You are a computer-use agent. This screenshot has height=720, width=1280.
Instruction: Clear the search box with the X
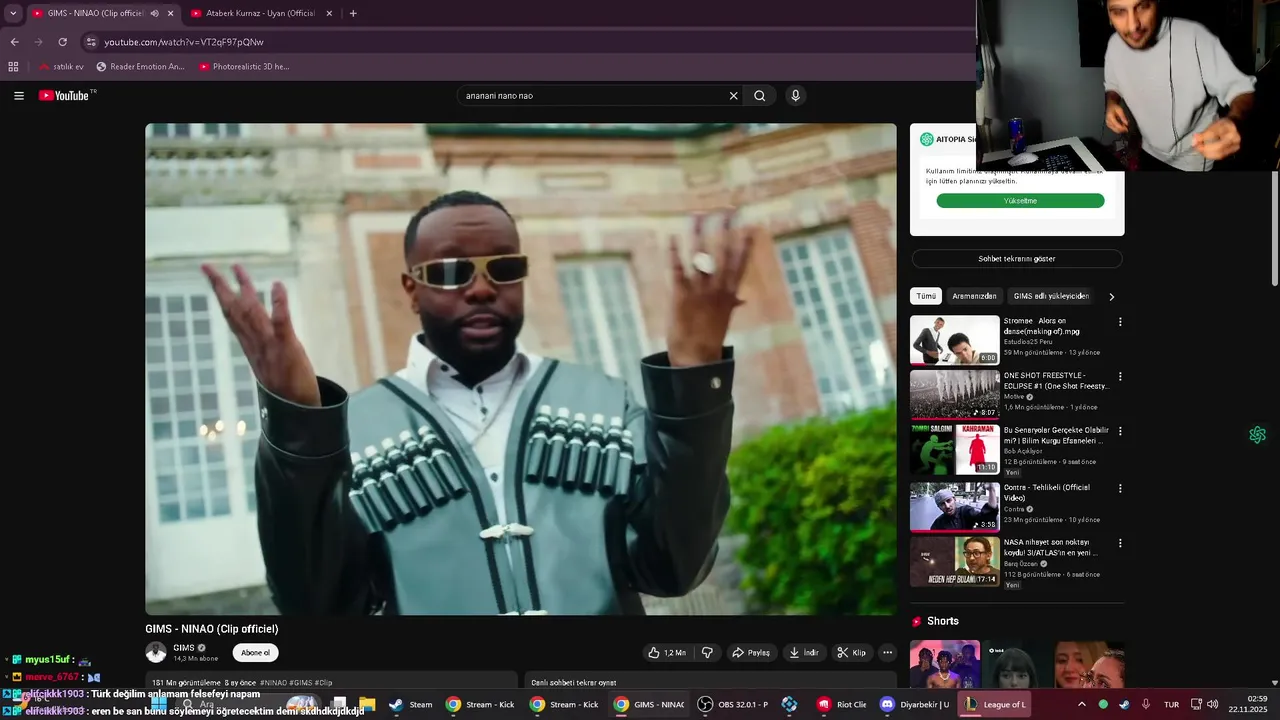click(x=733, y=96)
